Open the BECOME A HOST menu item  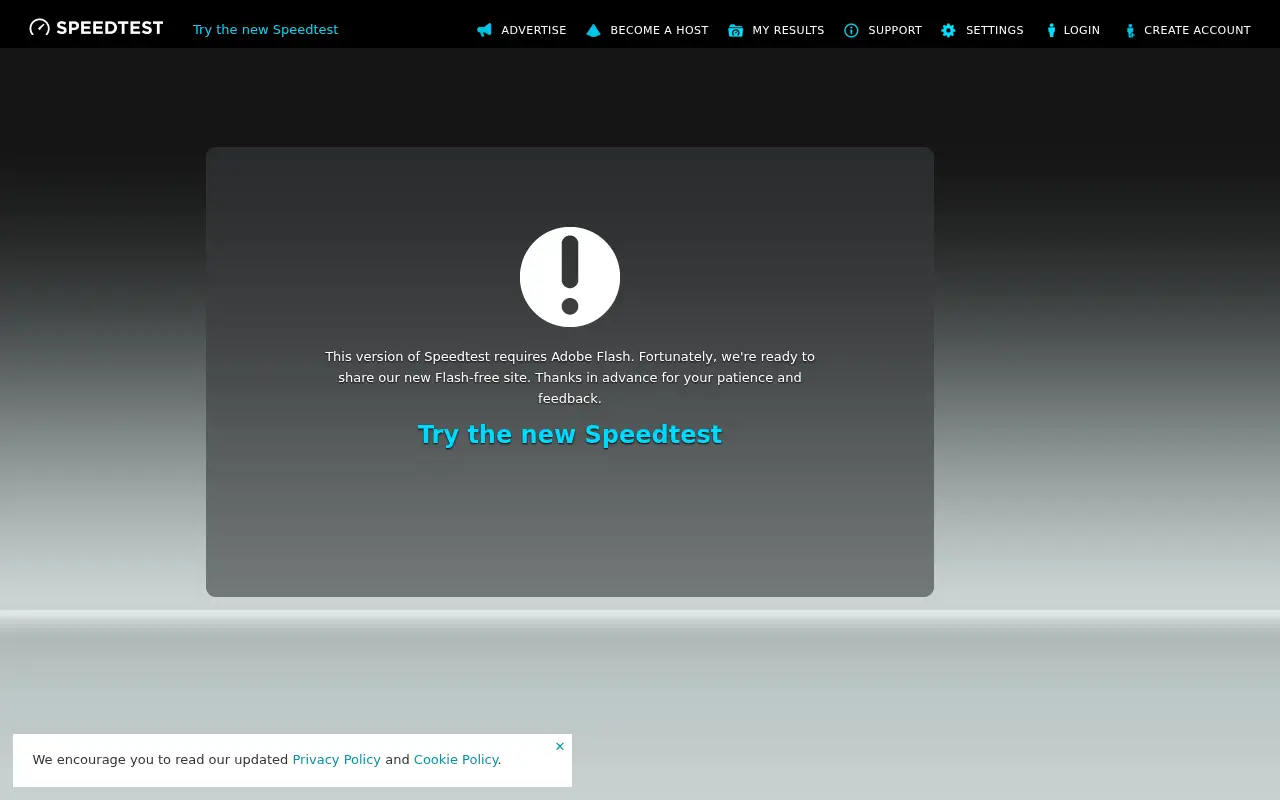tap(659, 30)
